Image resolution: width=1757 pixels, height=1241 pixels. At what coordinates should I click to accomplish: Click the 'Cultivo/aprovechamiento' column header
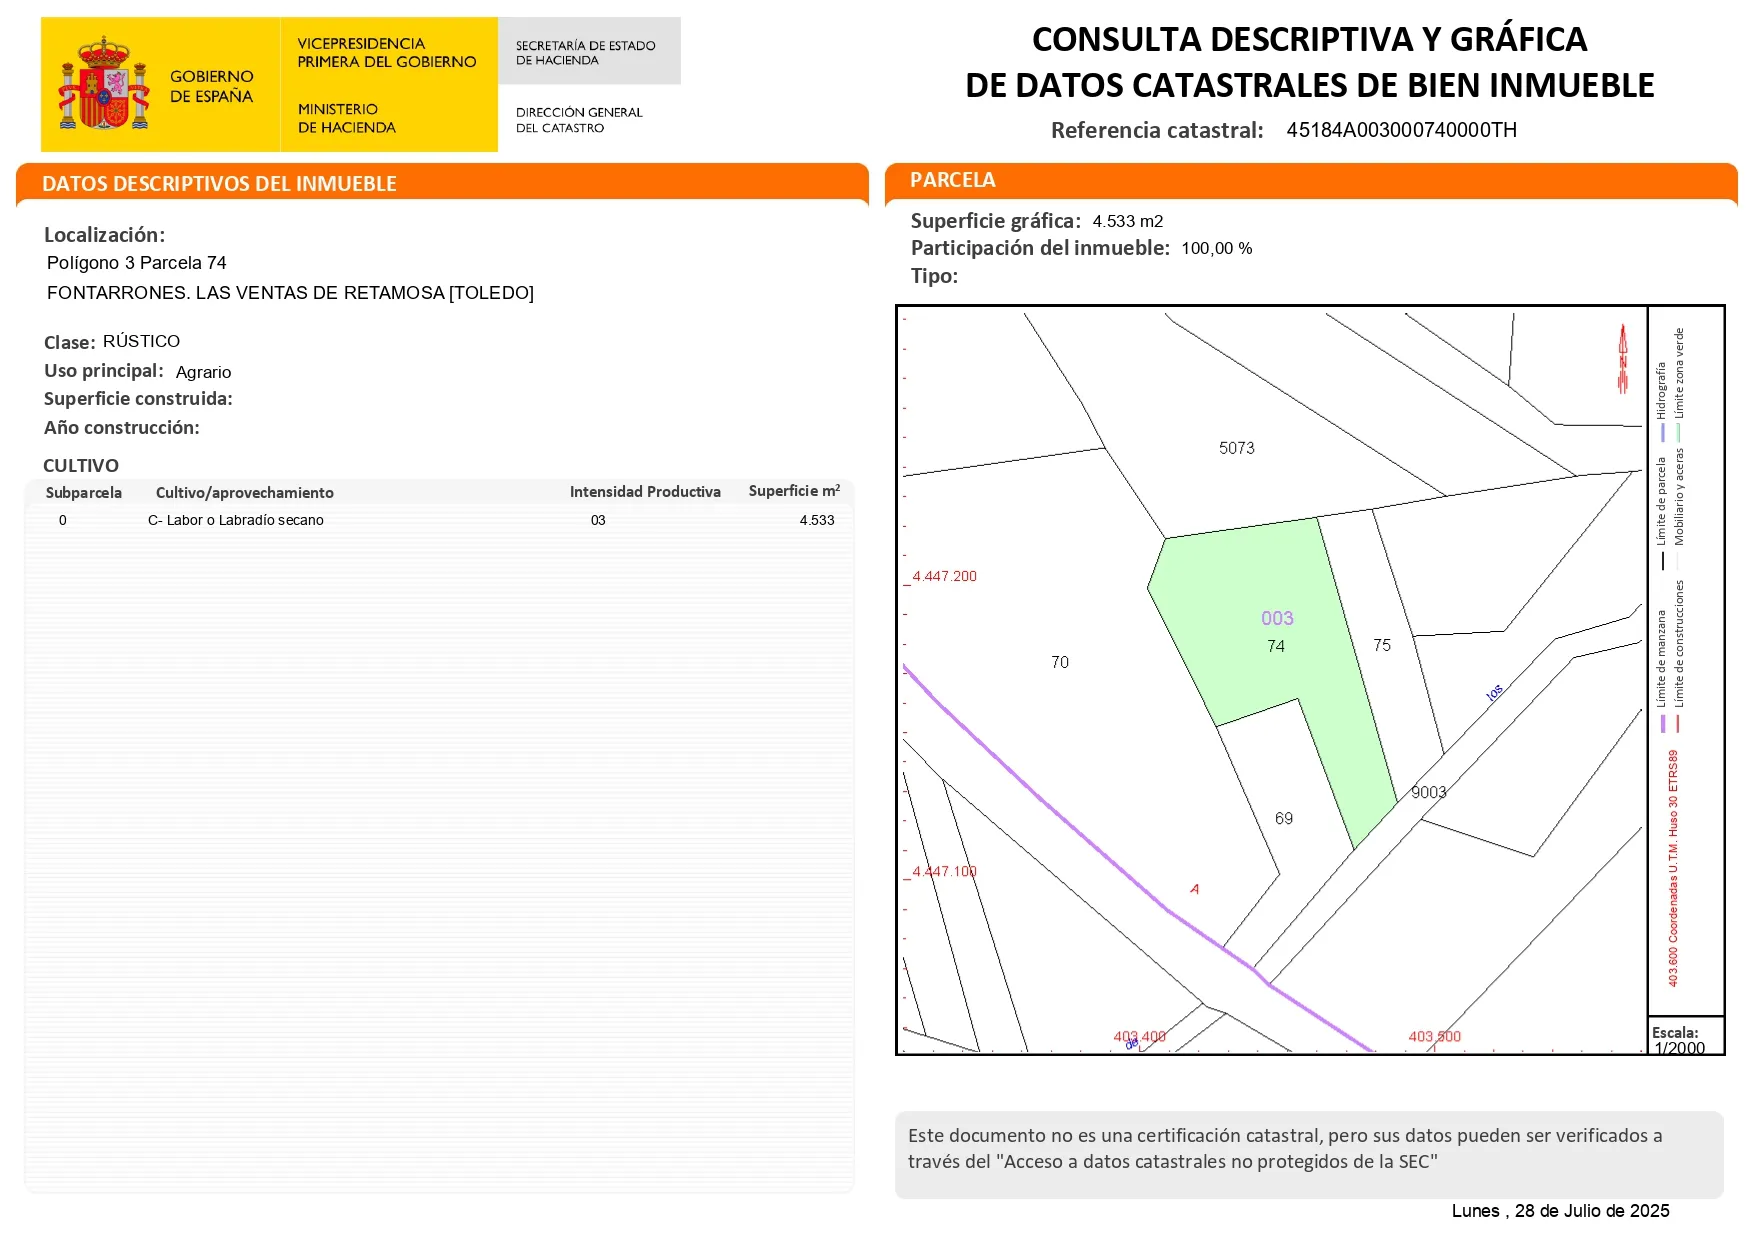245,493
